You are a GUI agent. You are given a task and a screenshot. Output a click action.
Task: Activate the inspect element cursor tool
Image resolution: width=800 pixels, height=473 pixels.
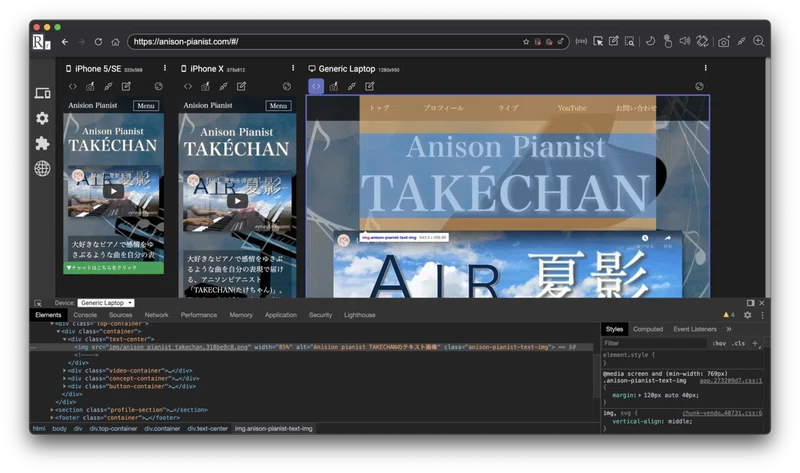click(x=598, y=41)
